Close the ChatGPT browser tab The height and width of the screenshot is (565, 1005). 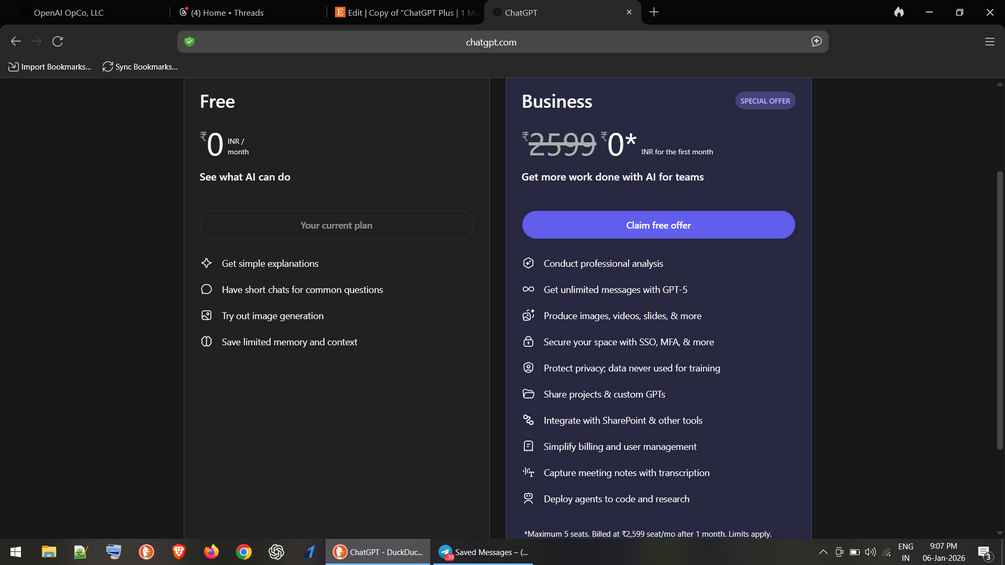[x=629, y=12]
